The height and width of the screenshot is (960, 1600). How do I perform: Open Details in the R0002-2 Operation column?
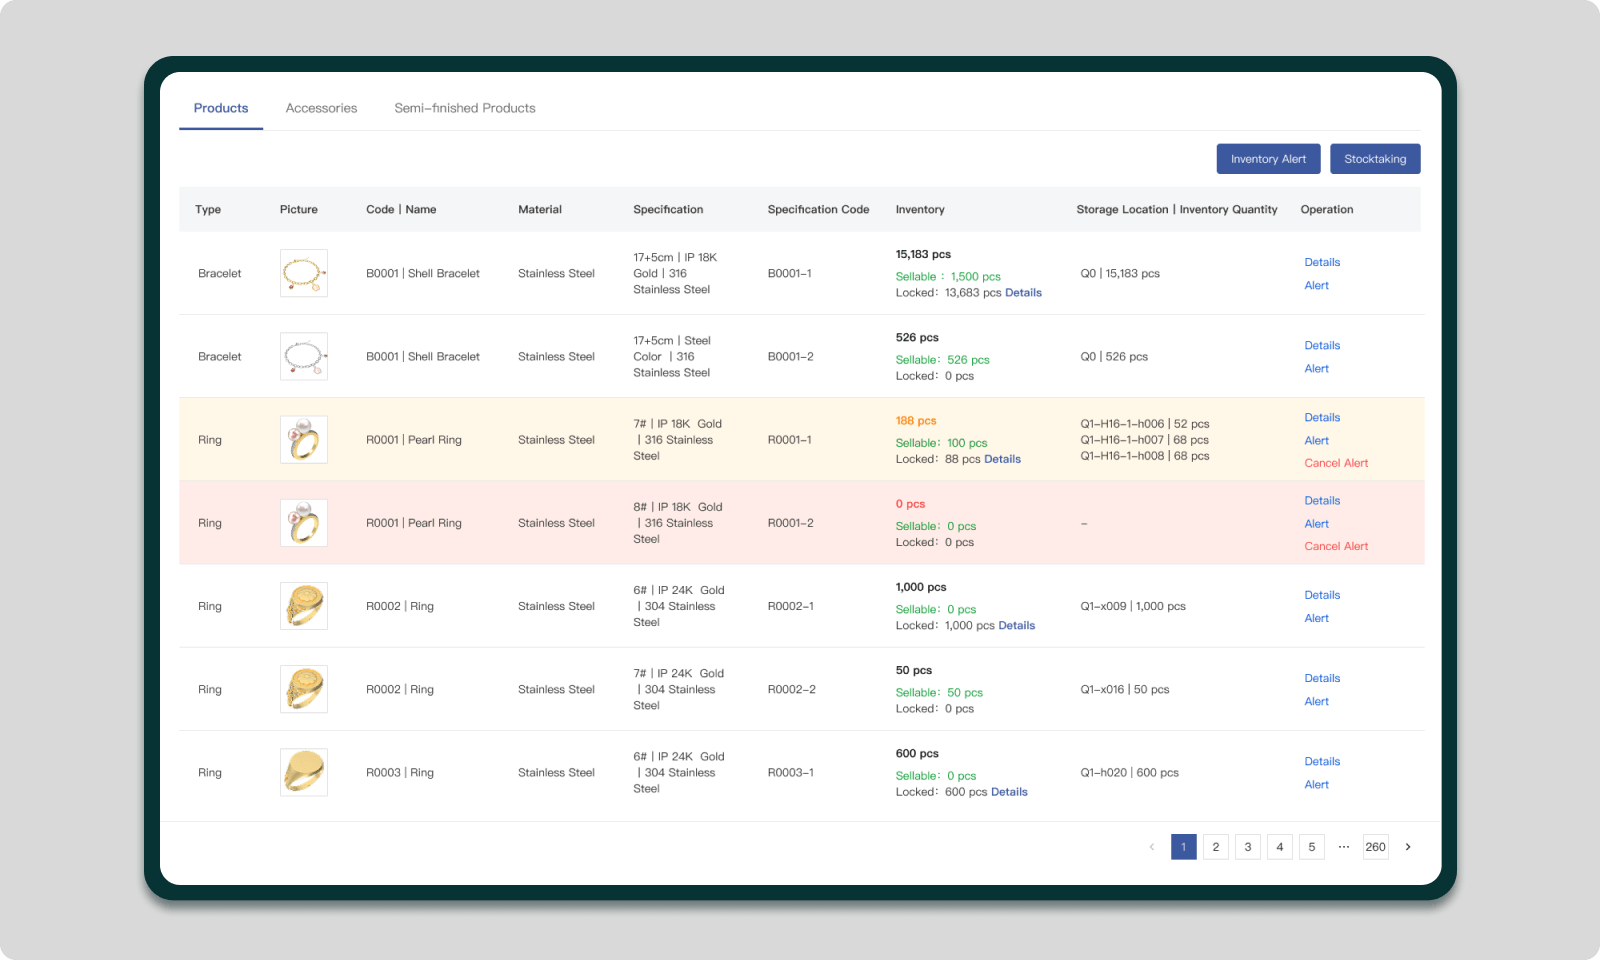coord(1322,678)
